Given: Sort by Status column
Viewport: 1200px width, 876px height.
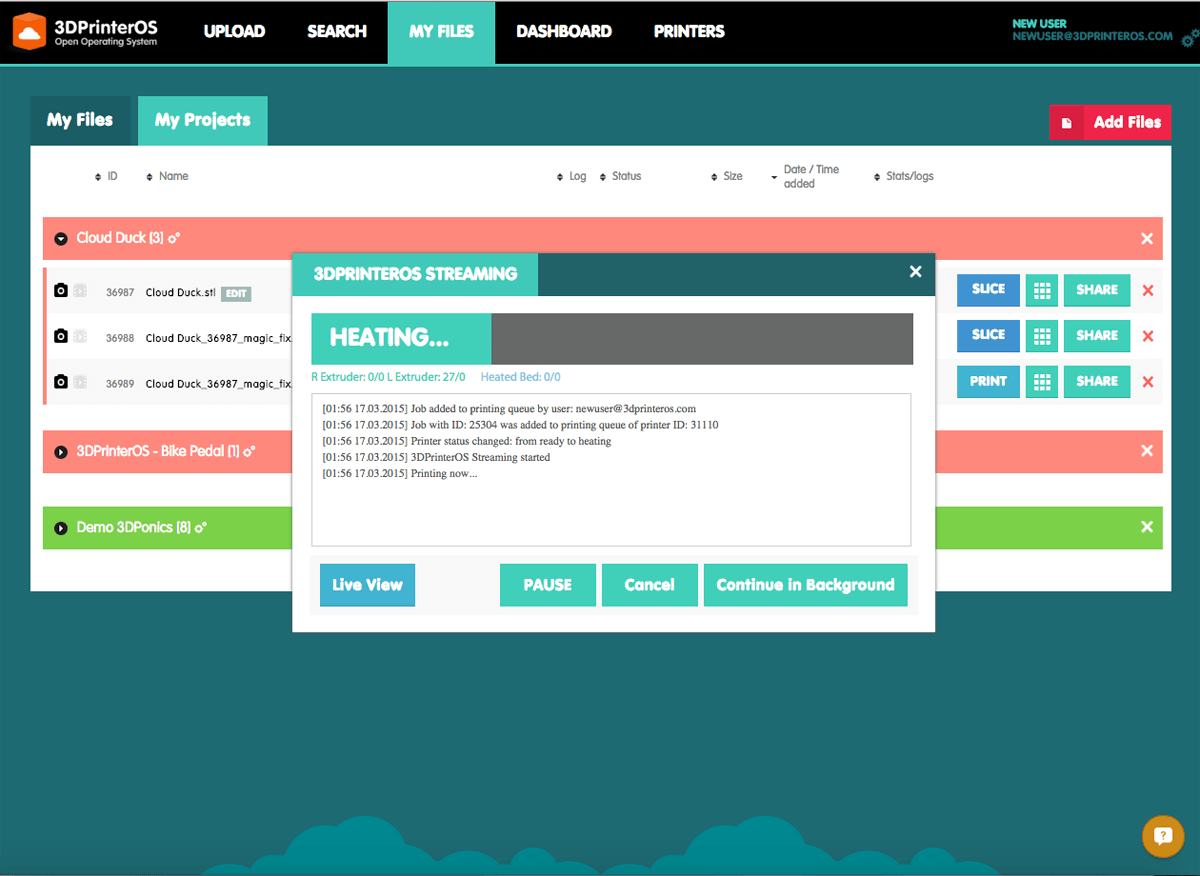Looking at the screenshot, I should (x=620, y=176).
